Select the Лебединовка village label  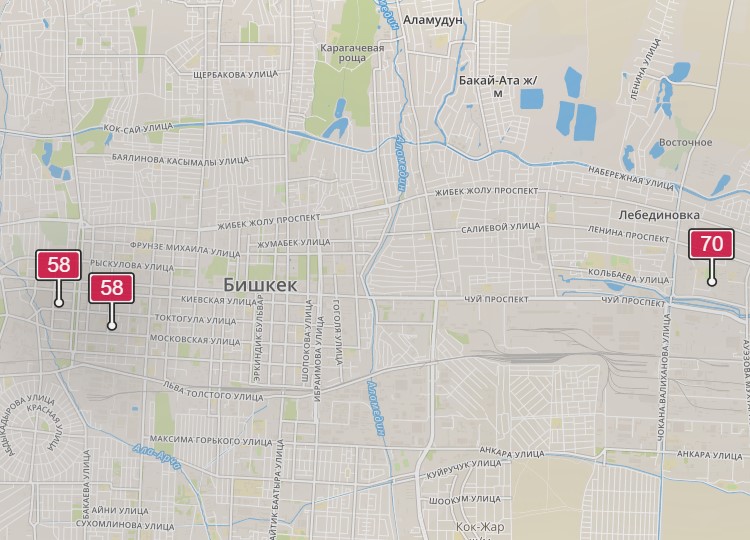659,215
